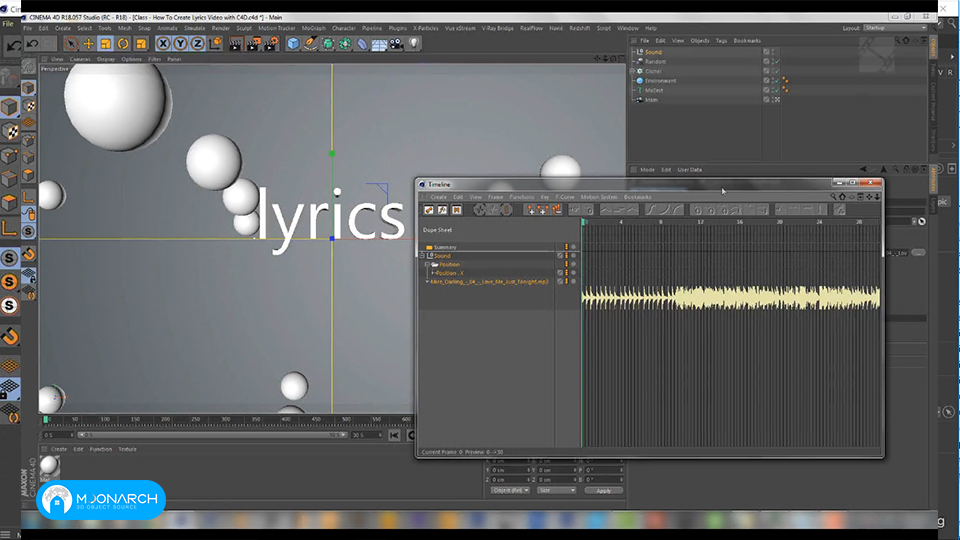This screenshot has width=960, height=540.
Task: Expand the mp3 sound track row
Action: pyautogui.click(x=427, y=282)
